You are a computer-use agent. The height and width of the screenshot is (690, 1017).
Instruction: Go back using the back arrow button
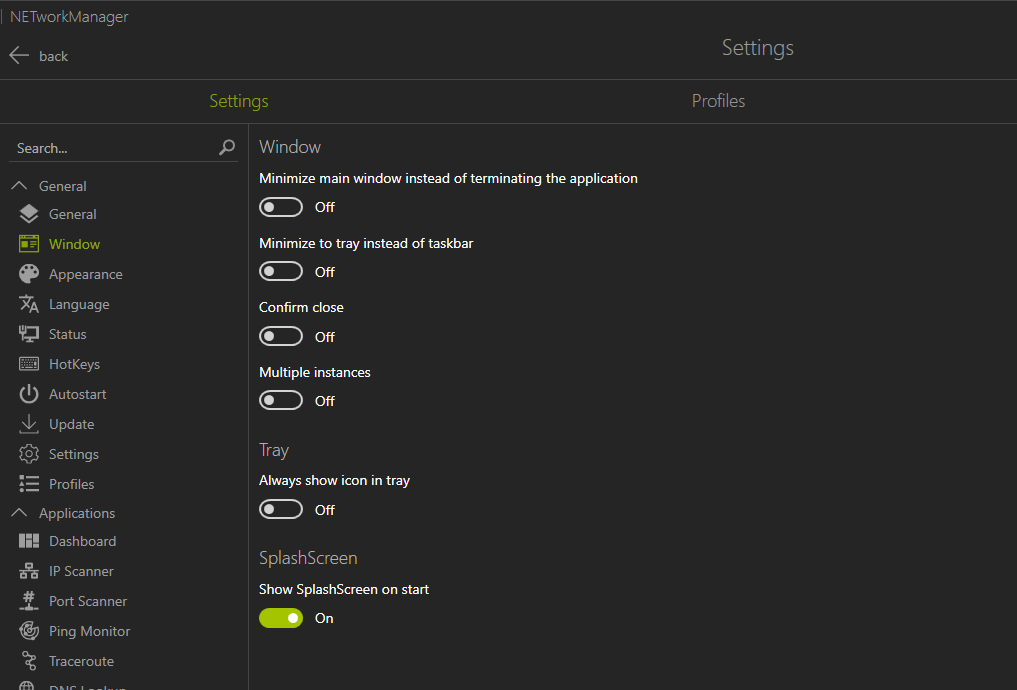(20, 56)
